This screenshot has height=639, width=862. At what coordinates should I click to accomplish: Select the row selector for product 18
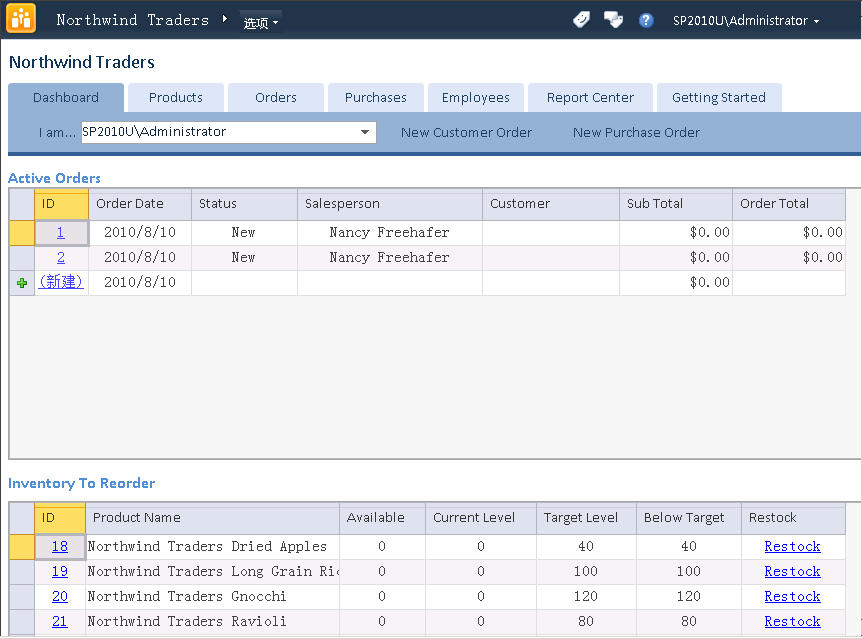click(22, 547)
